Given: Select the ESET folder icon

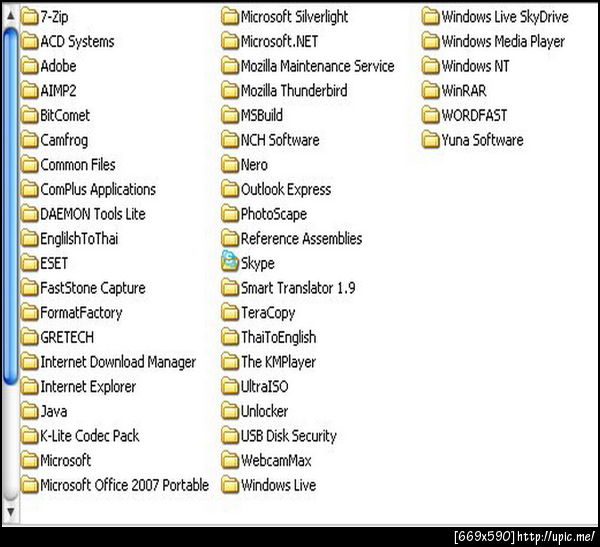Looking at the screenshot, I should coord(29,263).
